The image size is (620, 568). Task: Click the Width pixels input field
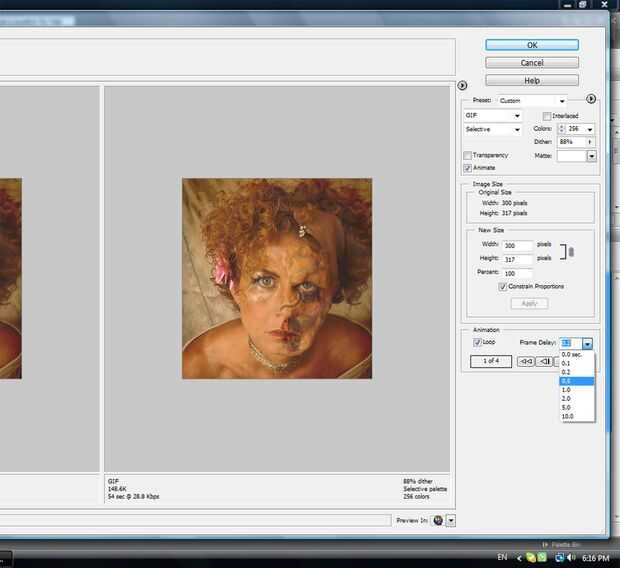tap(518, 245)
